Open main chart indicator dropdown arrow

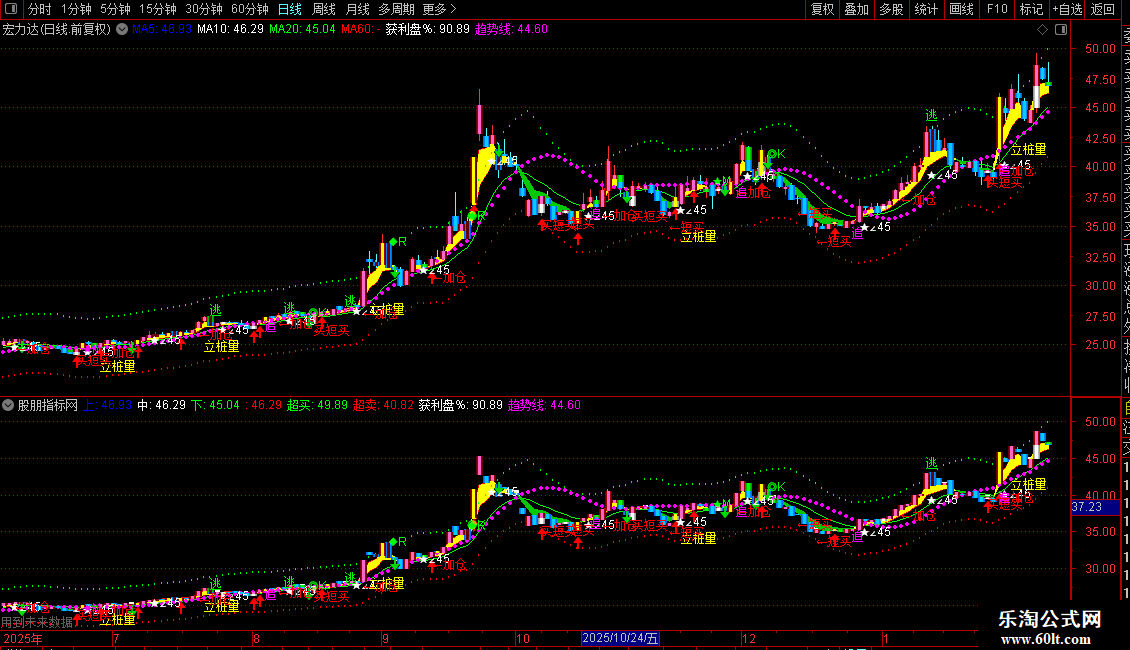point(122,29)
